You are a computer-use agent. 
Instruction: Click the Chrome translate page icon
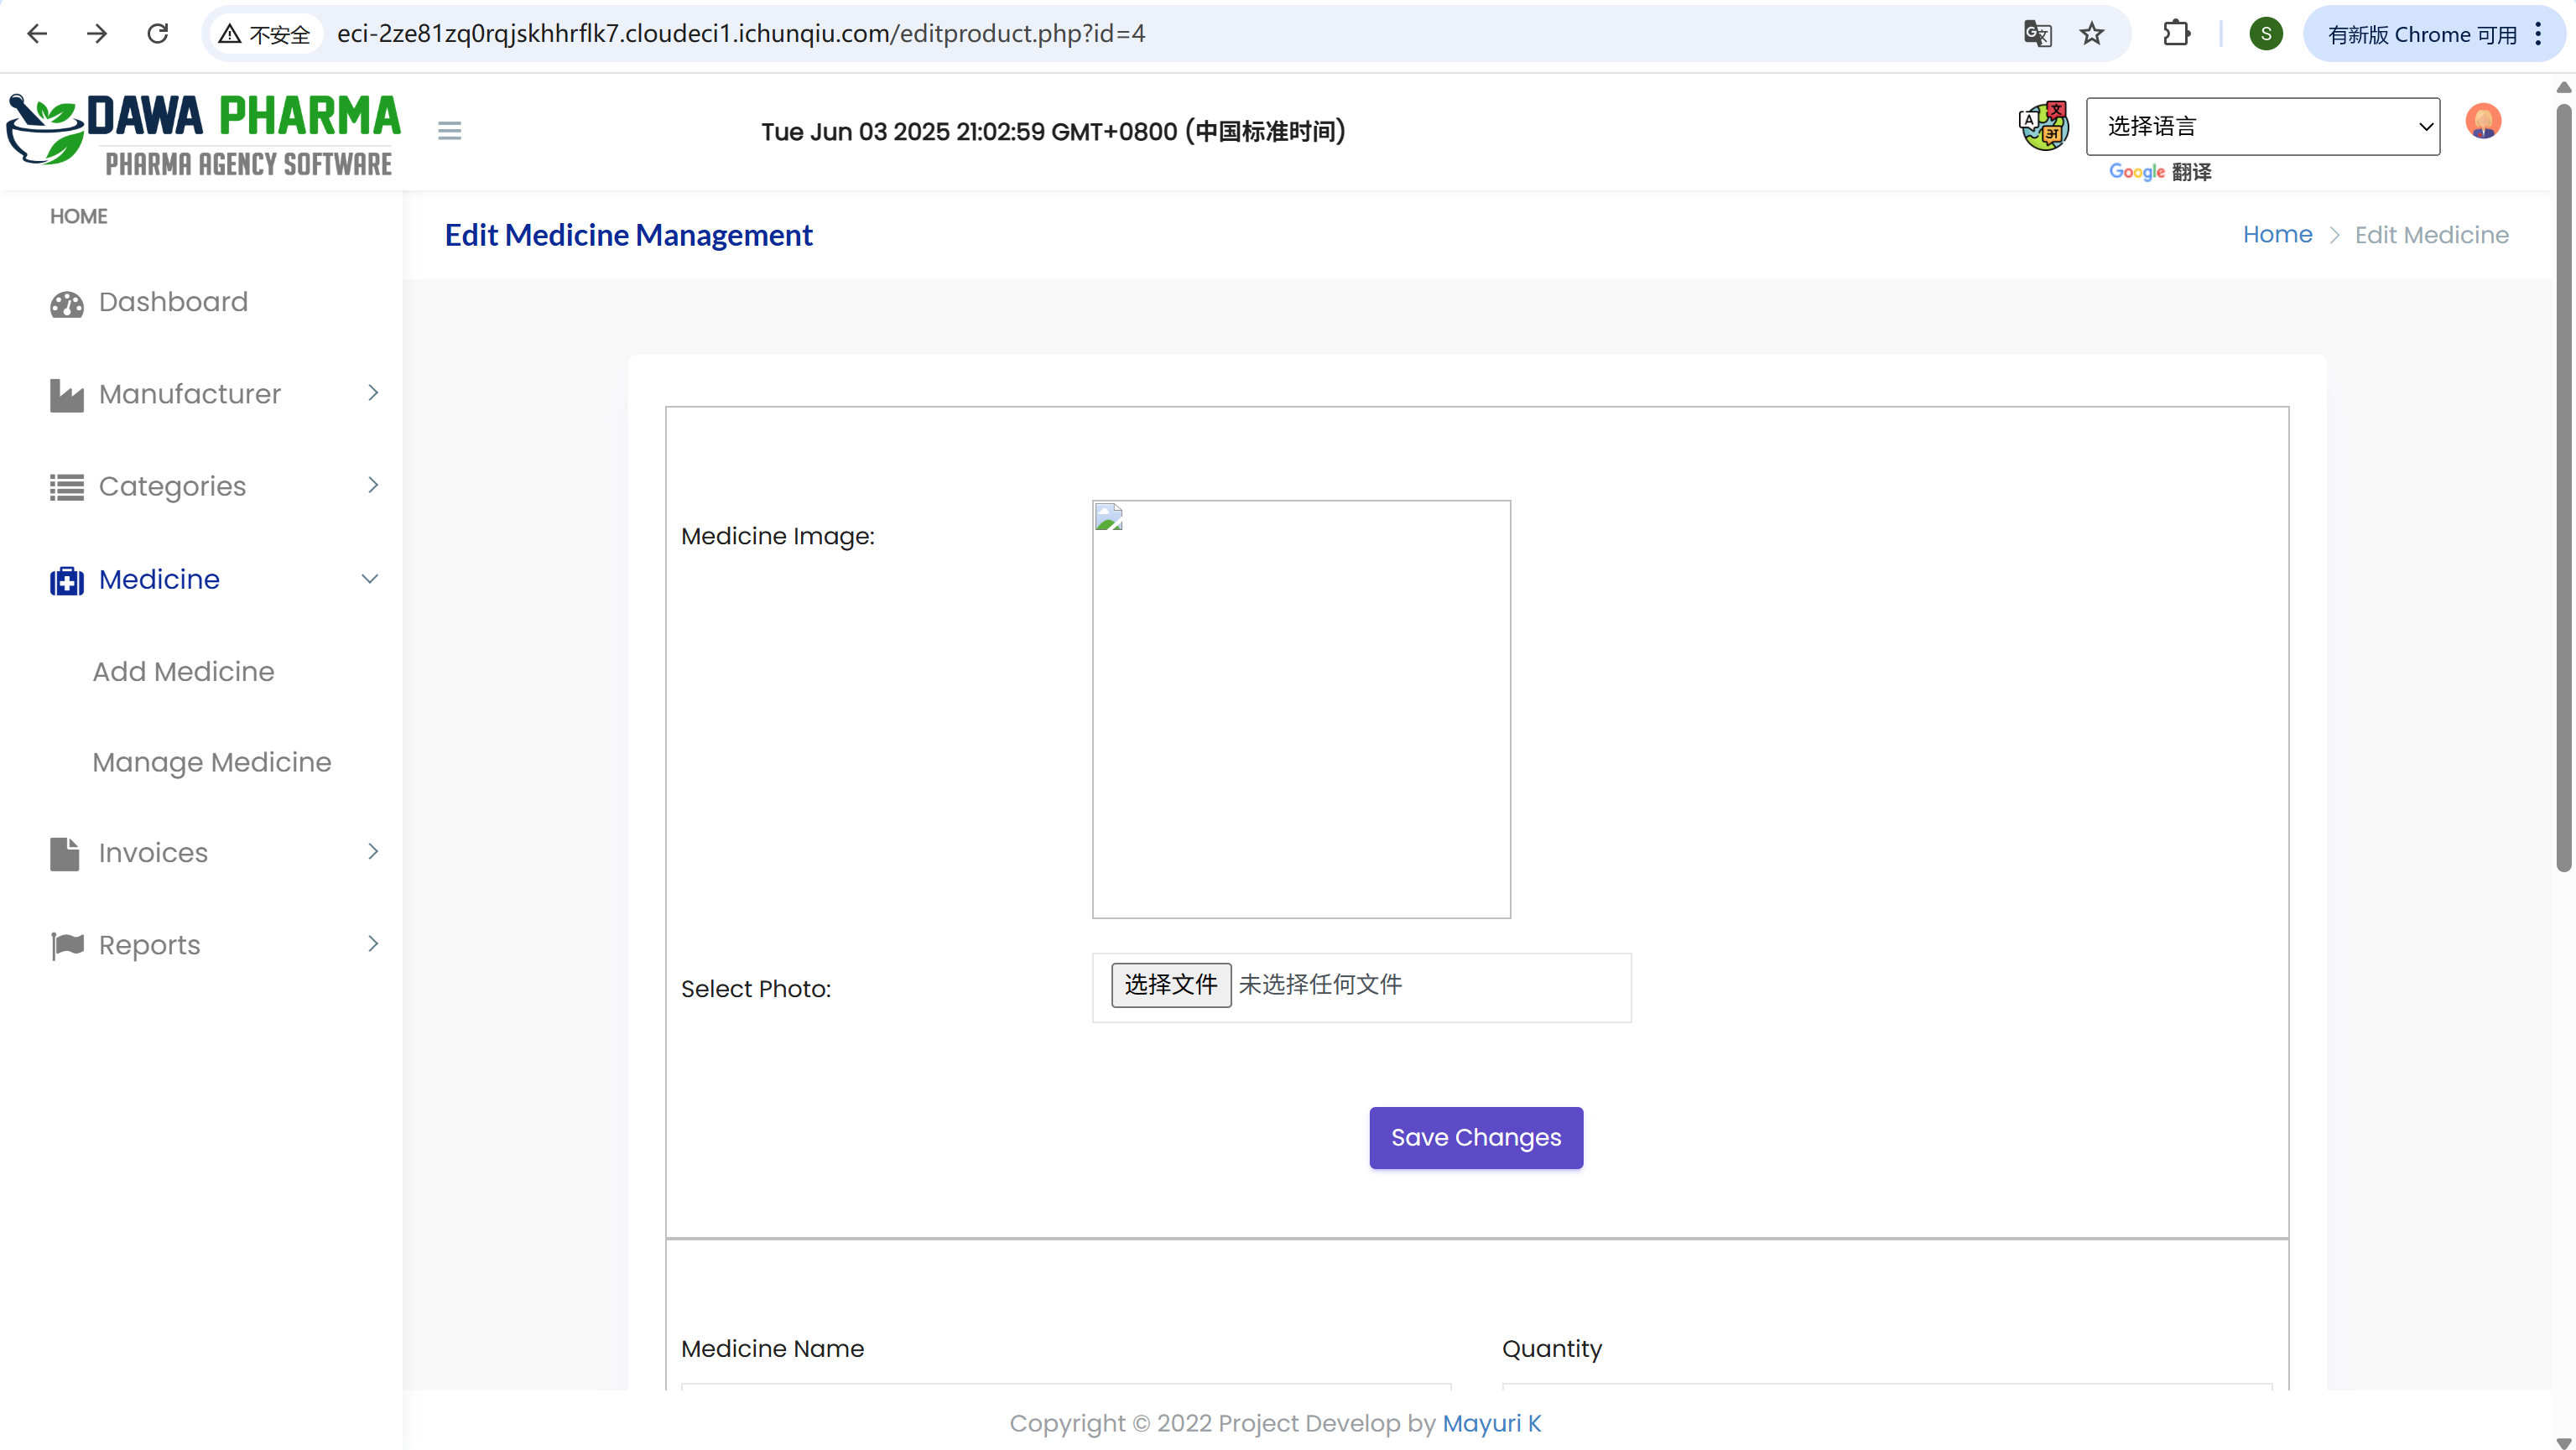[x=2037, y=34]
